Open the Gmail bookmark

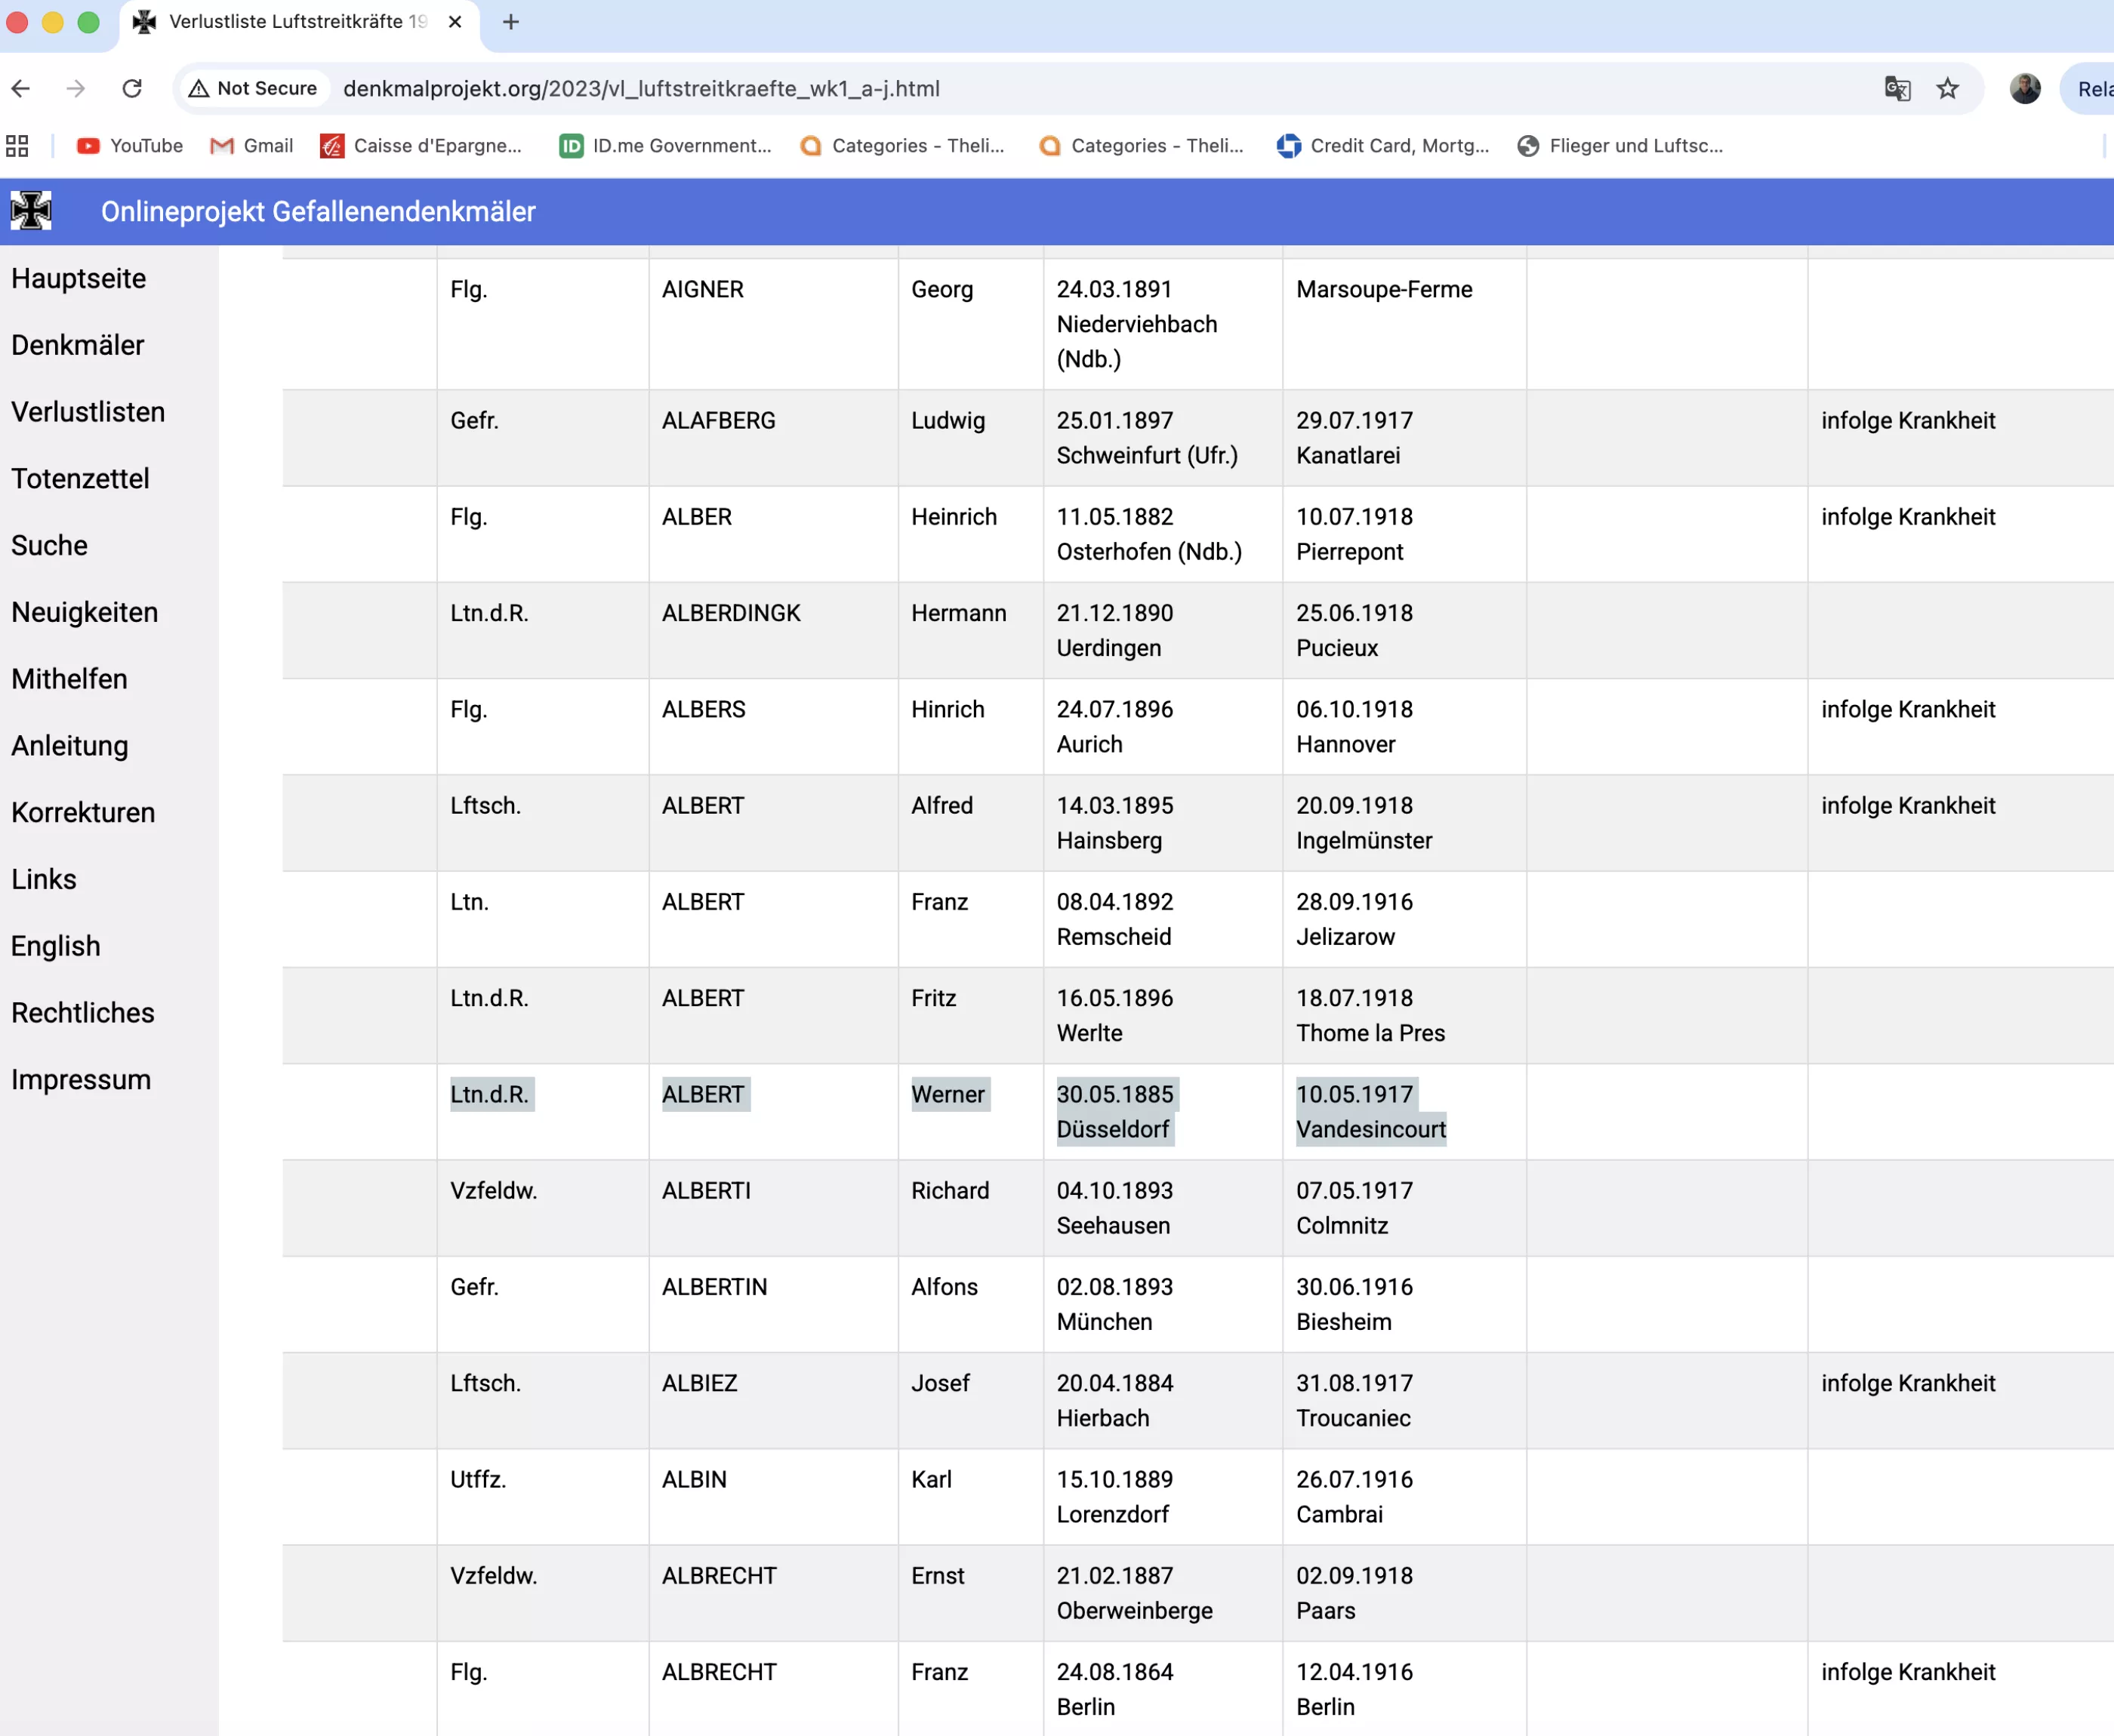[x=252, y=146]
